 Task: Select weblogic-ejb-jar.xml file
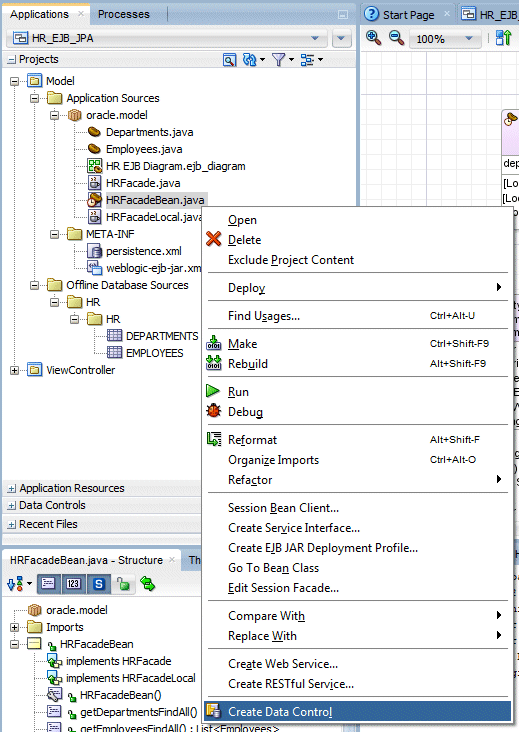point(154,268)
